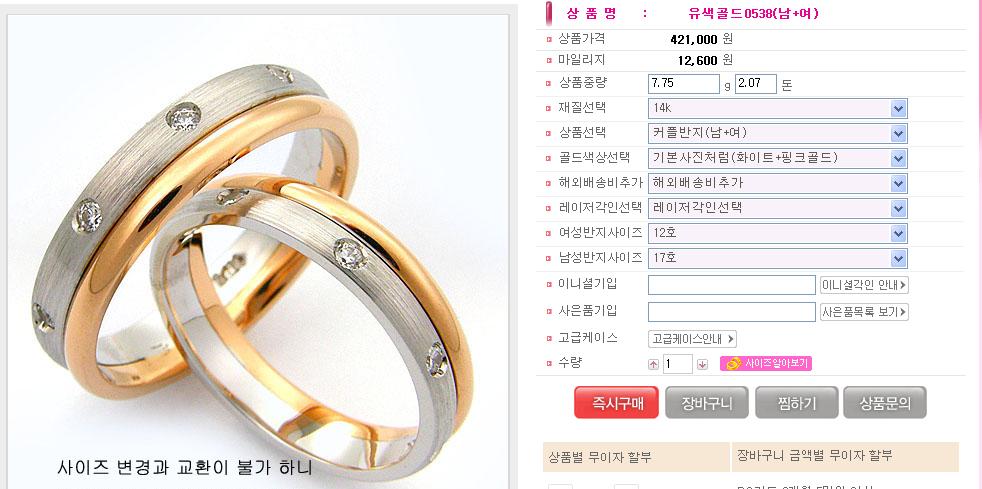Expand the 해외배송비추가 dropdown
Viewport: 982px width, 489px height.
(x=777, y=183)
